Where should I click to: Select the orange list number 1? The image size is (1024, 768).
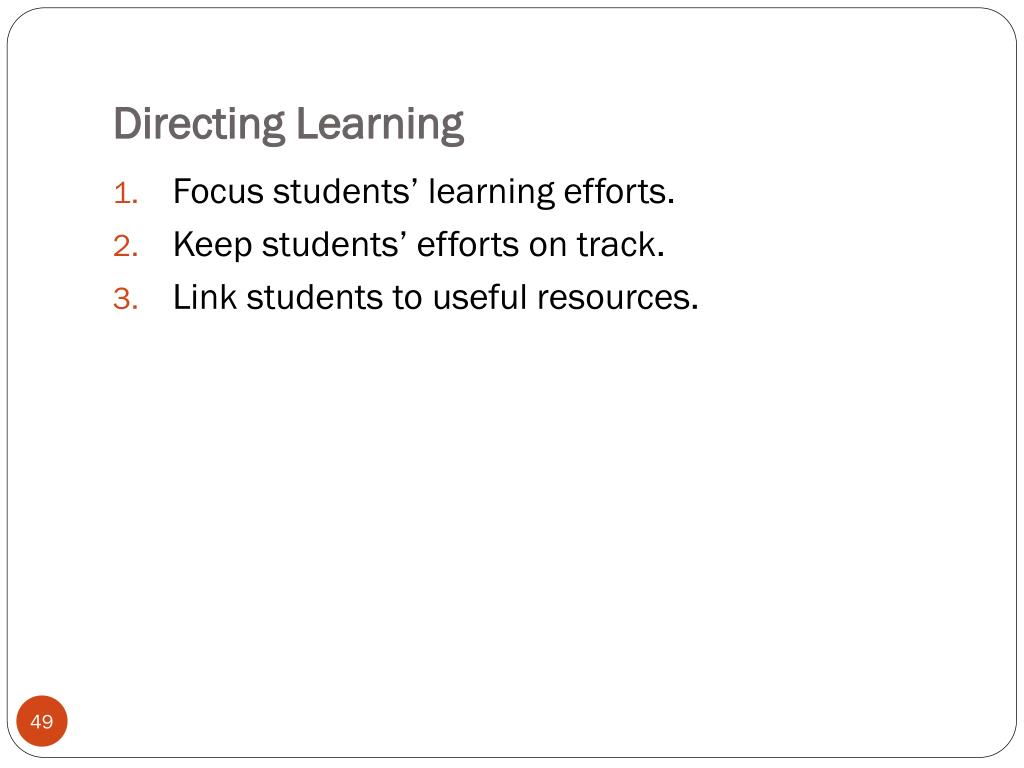coord(125,194)
